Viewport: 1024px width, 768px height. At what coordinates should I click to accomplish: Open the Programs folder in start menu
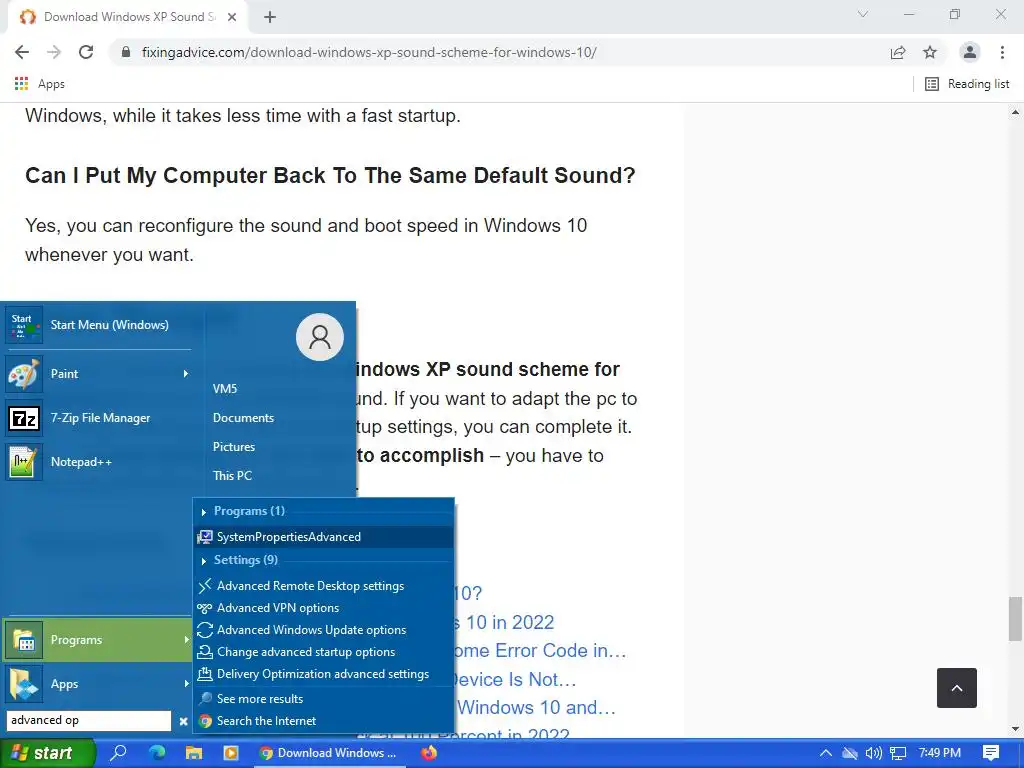pyautogui.click(x=98, y=640)
